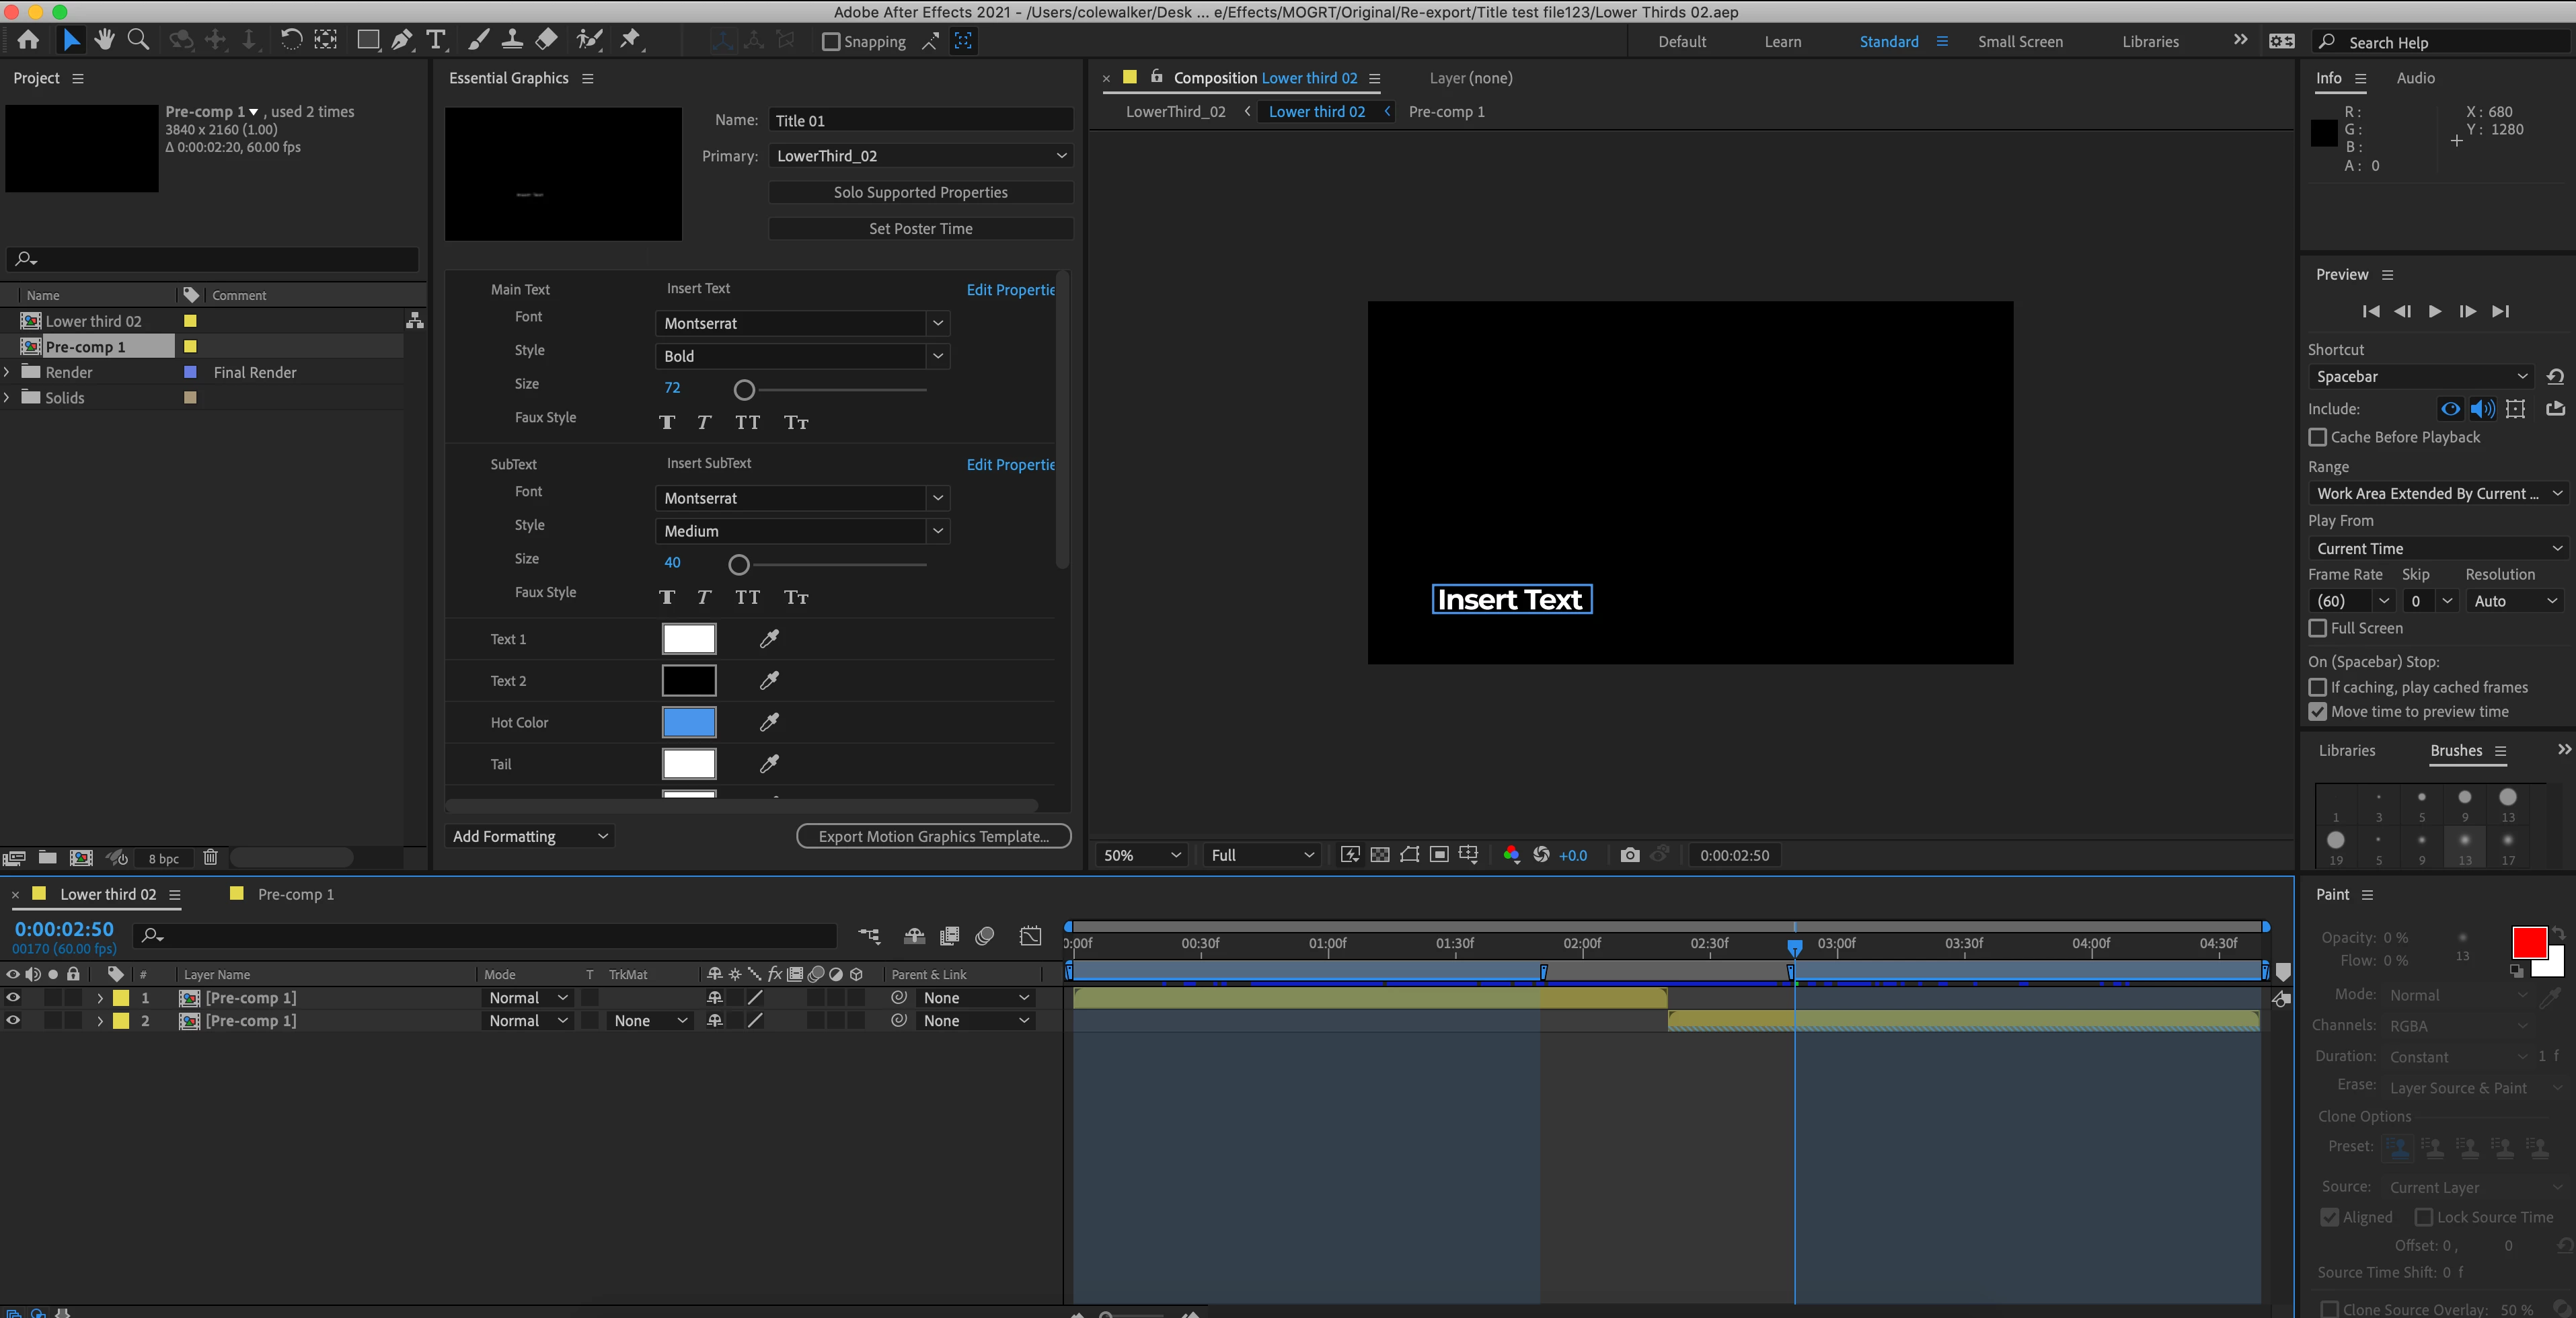Screen dimensions: 2576x1318
Task: Enable Cache Before Playback checkbox
Action: point(2317,437)
